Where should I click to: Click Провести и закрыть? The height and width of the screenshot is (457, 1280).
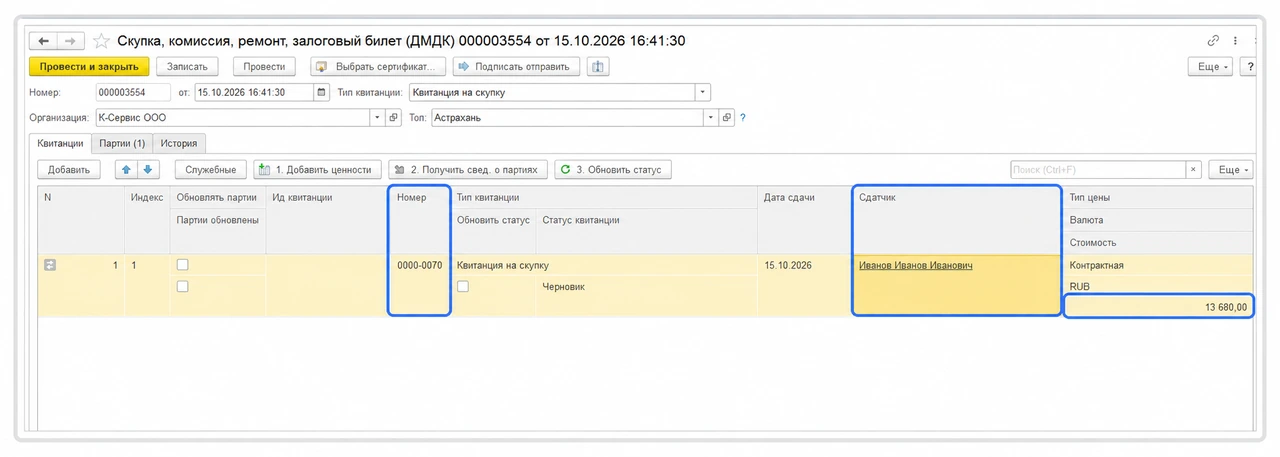(89, 67)
